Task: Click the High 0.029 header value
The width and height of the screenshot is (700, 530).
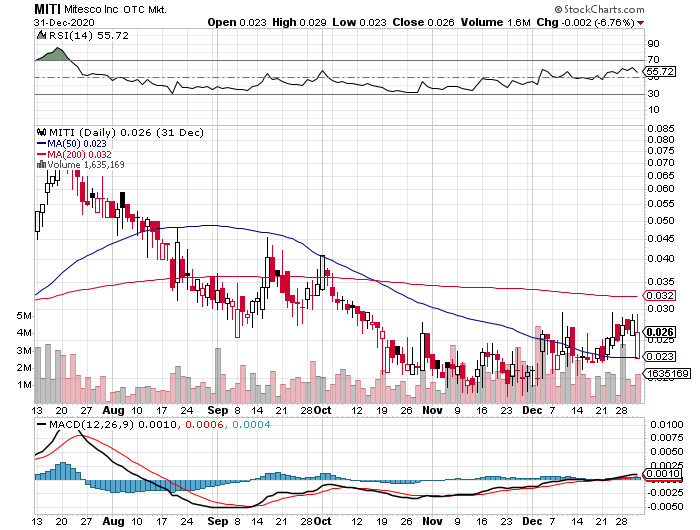Action: pyautogui.click(x=299, y=22)
